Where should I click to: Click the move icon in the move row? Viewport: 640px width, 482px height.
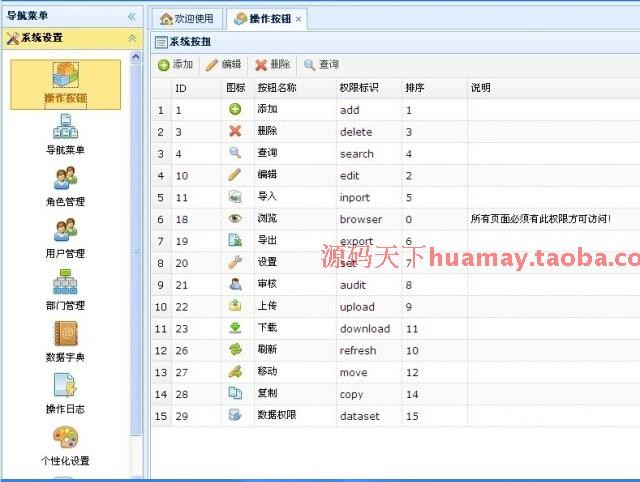(x=235, y=371)
